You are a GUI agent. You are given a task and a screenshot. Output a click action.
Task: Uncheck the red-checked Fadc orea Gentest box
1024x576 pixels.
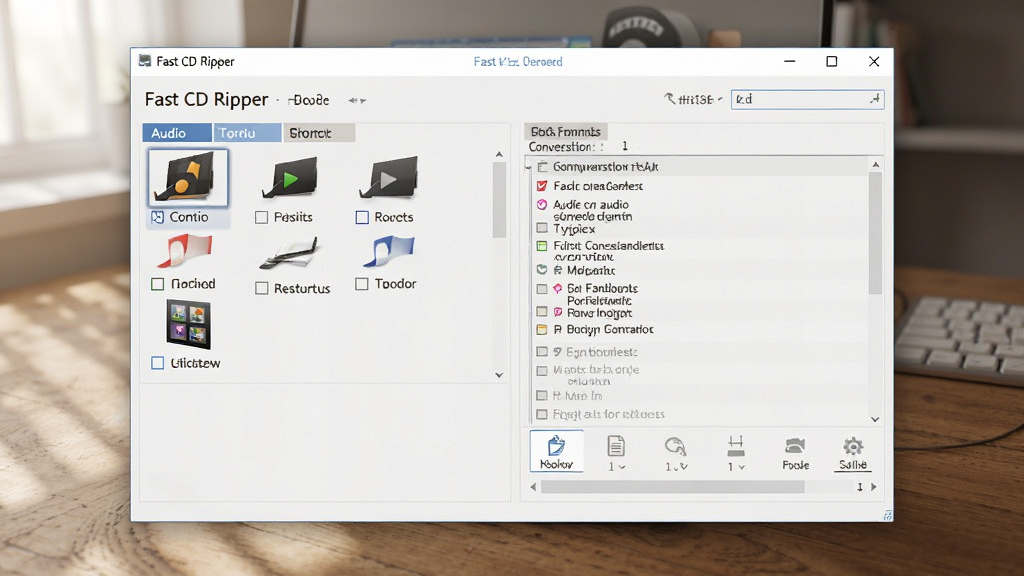click(541, 186)
